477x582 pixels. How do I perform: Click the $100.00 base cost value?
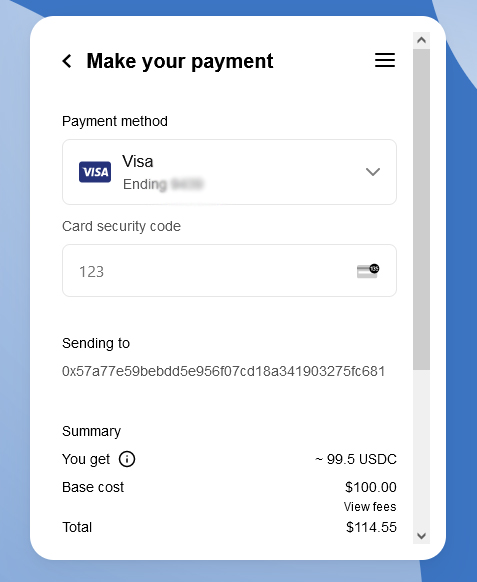pos(371,487)
